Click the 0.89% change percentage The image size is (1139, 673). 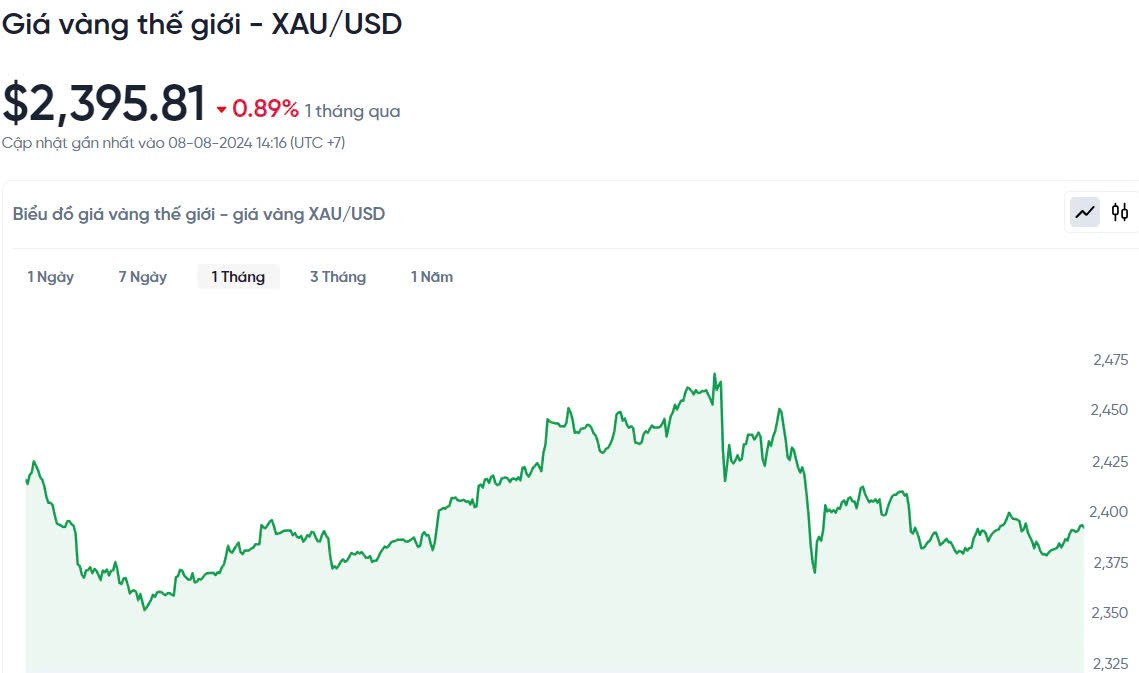coord(265,109)
